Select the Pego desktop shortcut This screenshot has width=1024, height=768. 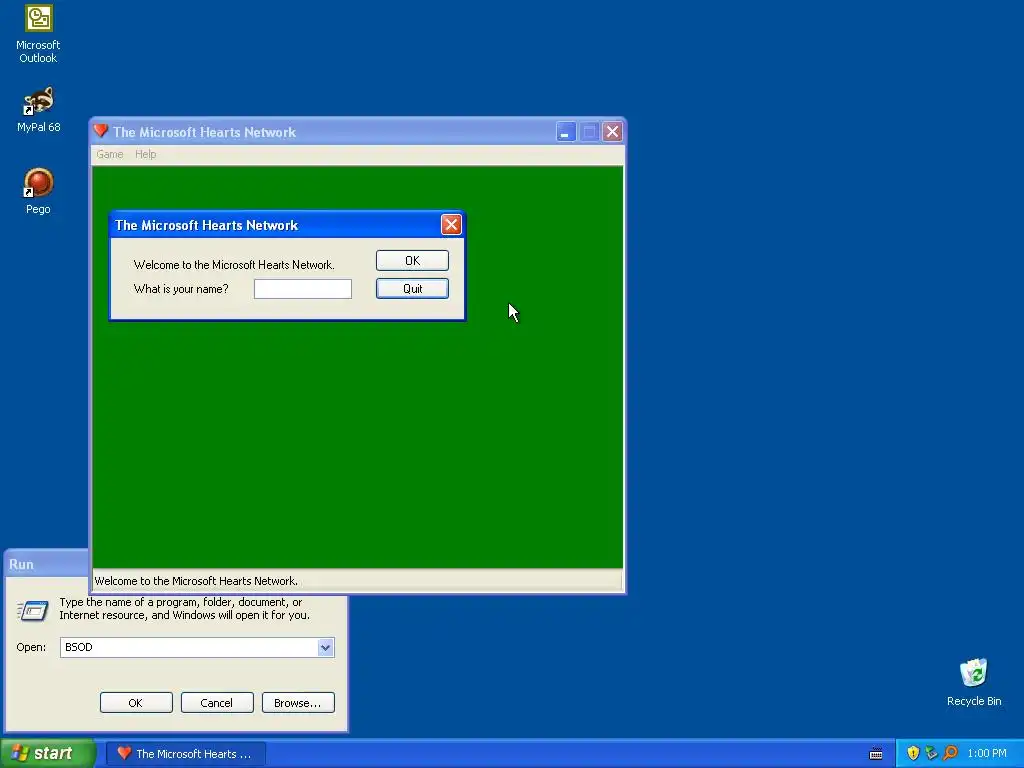pyautogui.click(x=39, y=191)
